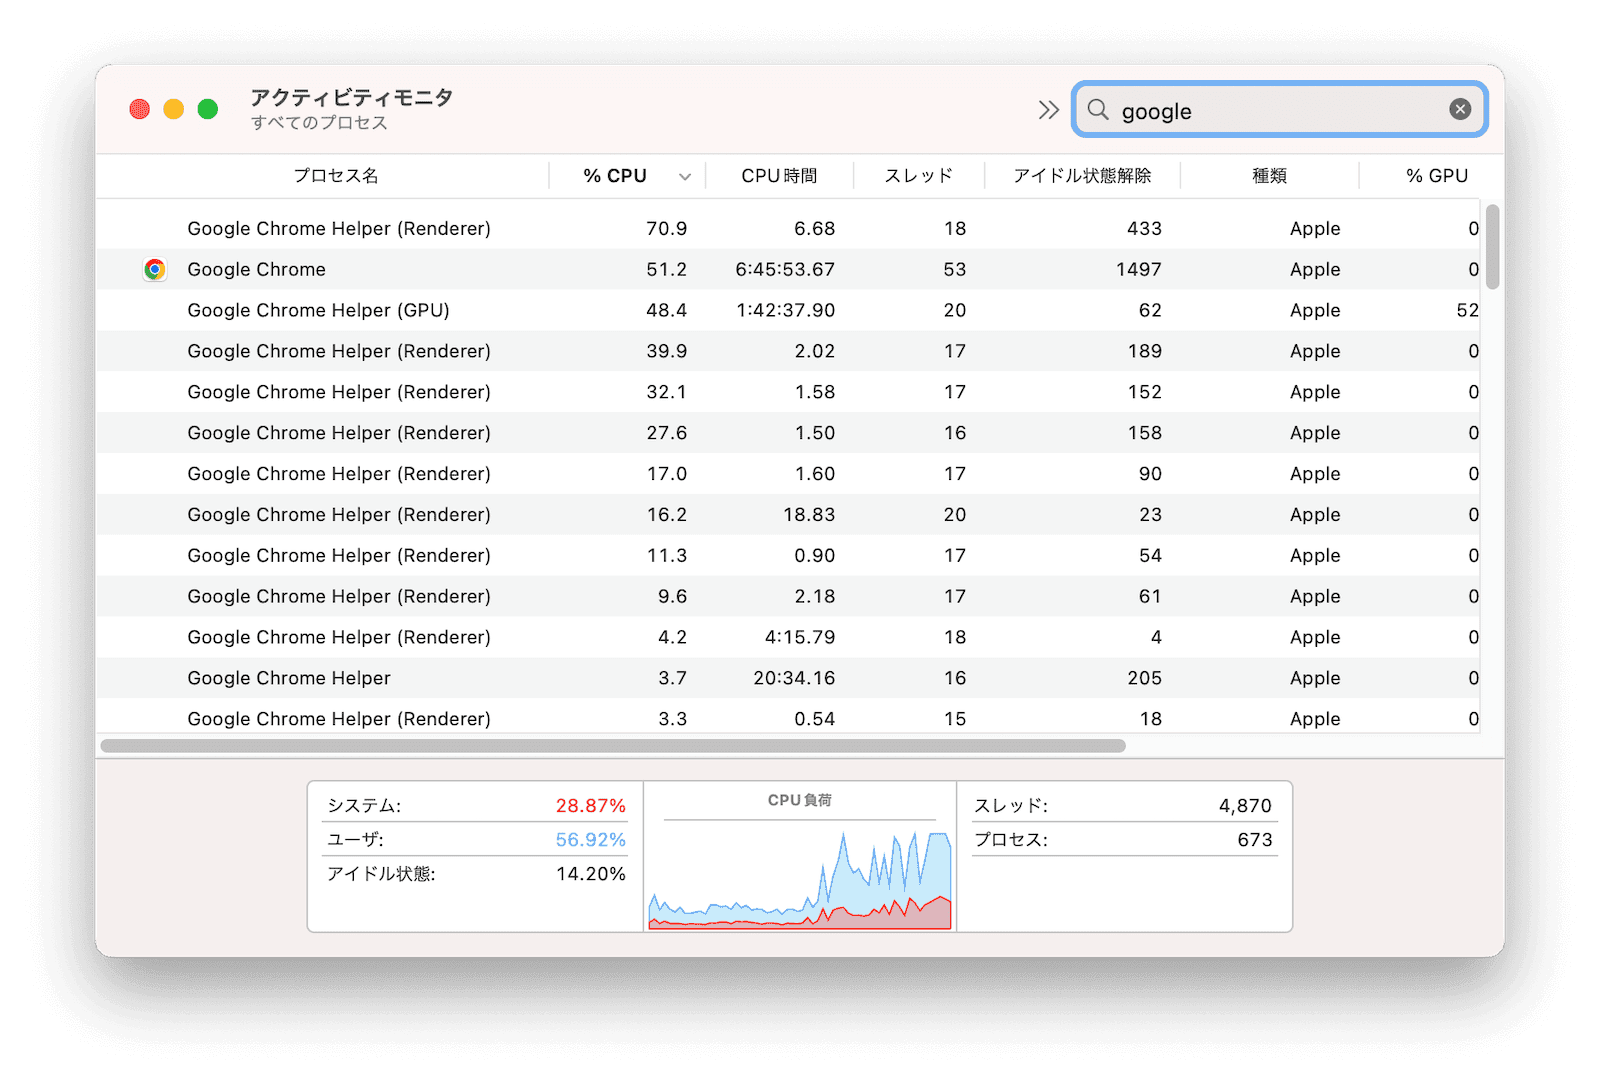1600x1083 pixels.
Task: Select Renderer row with 11.3 CPU
Action: point(788,556)
